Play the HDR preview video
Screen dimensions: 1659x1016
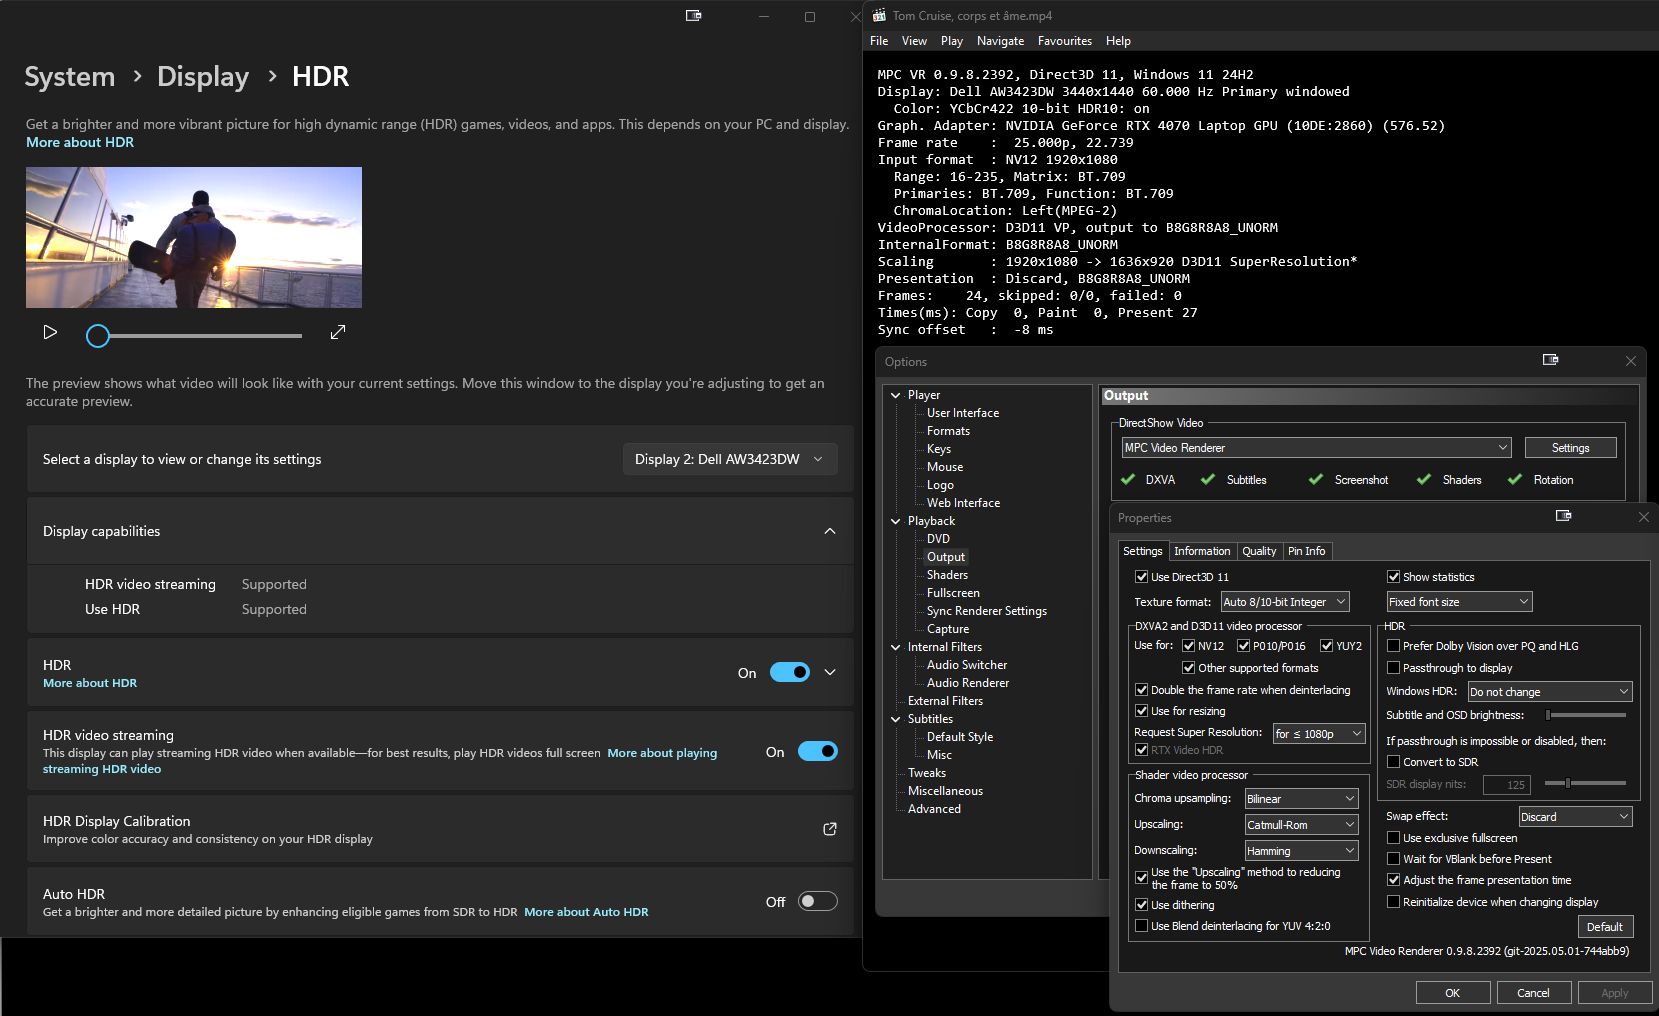(50, 332)
